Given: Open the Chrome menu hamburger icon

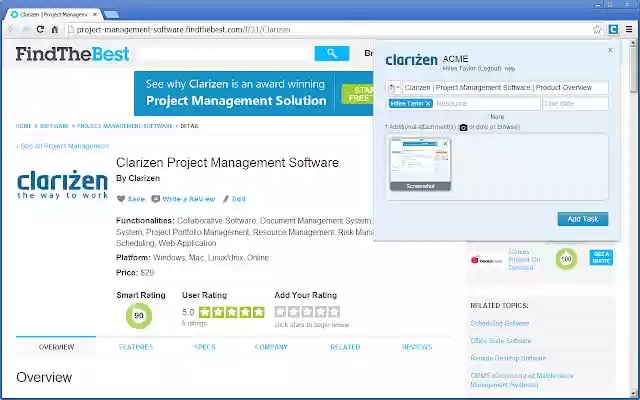Looking at the screenshot, I should click(x=629, y=29).
